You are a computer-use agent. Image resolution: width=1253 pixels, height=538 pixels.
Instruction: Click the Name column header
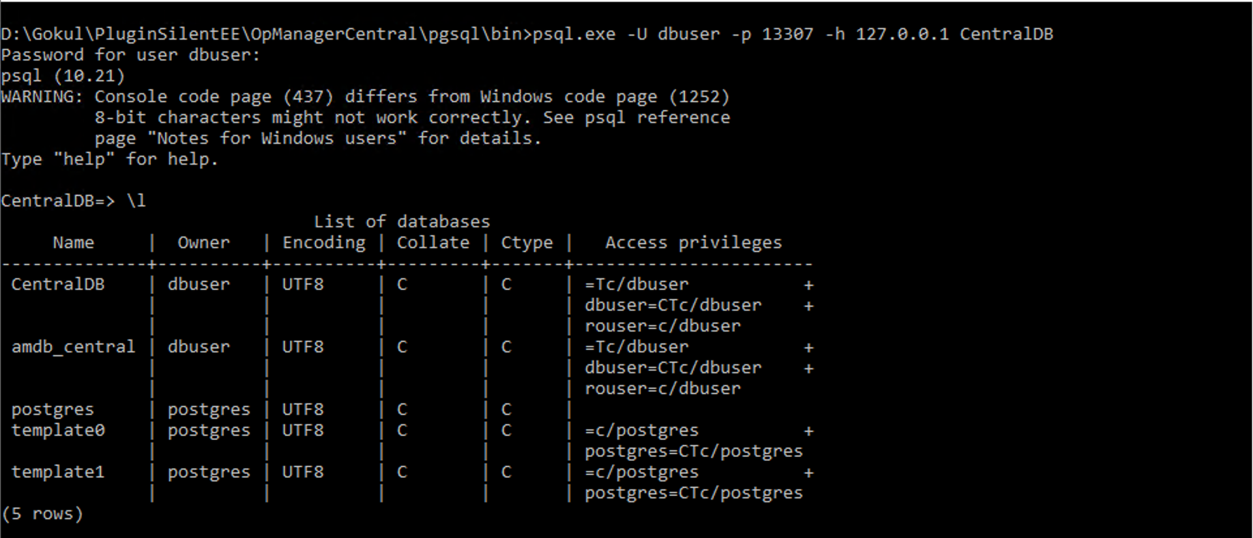73,242
